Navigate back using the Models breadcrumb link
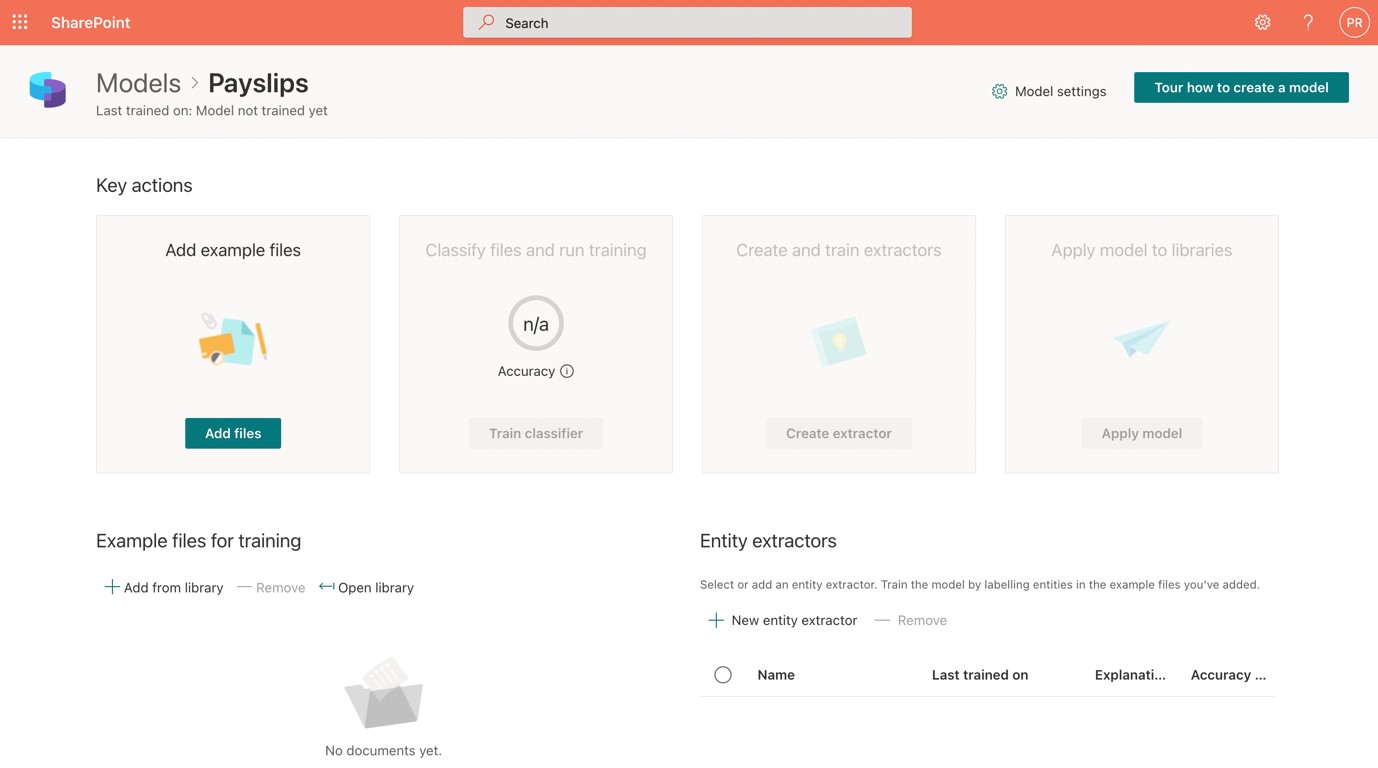 coord(138,83)
